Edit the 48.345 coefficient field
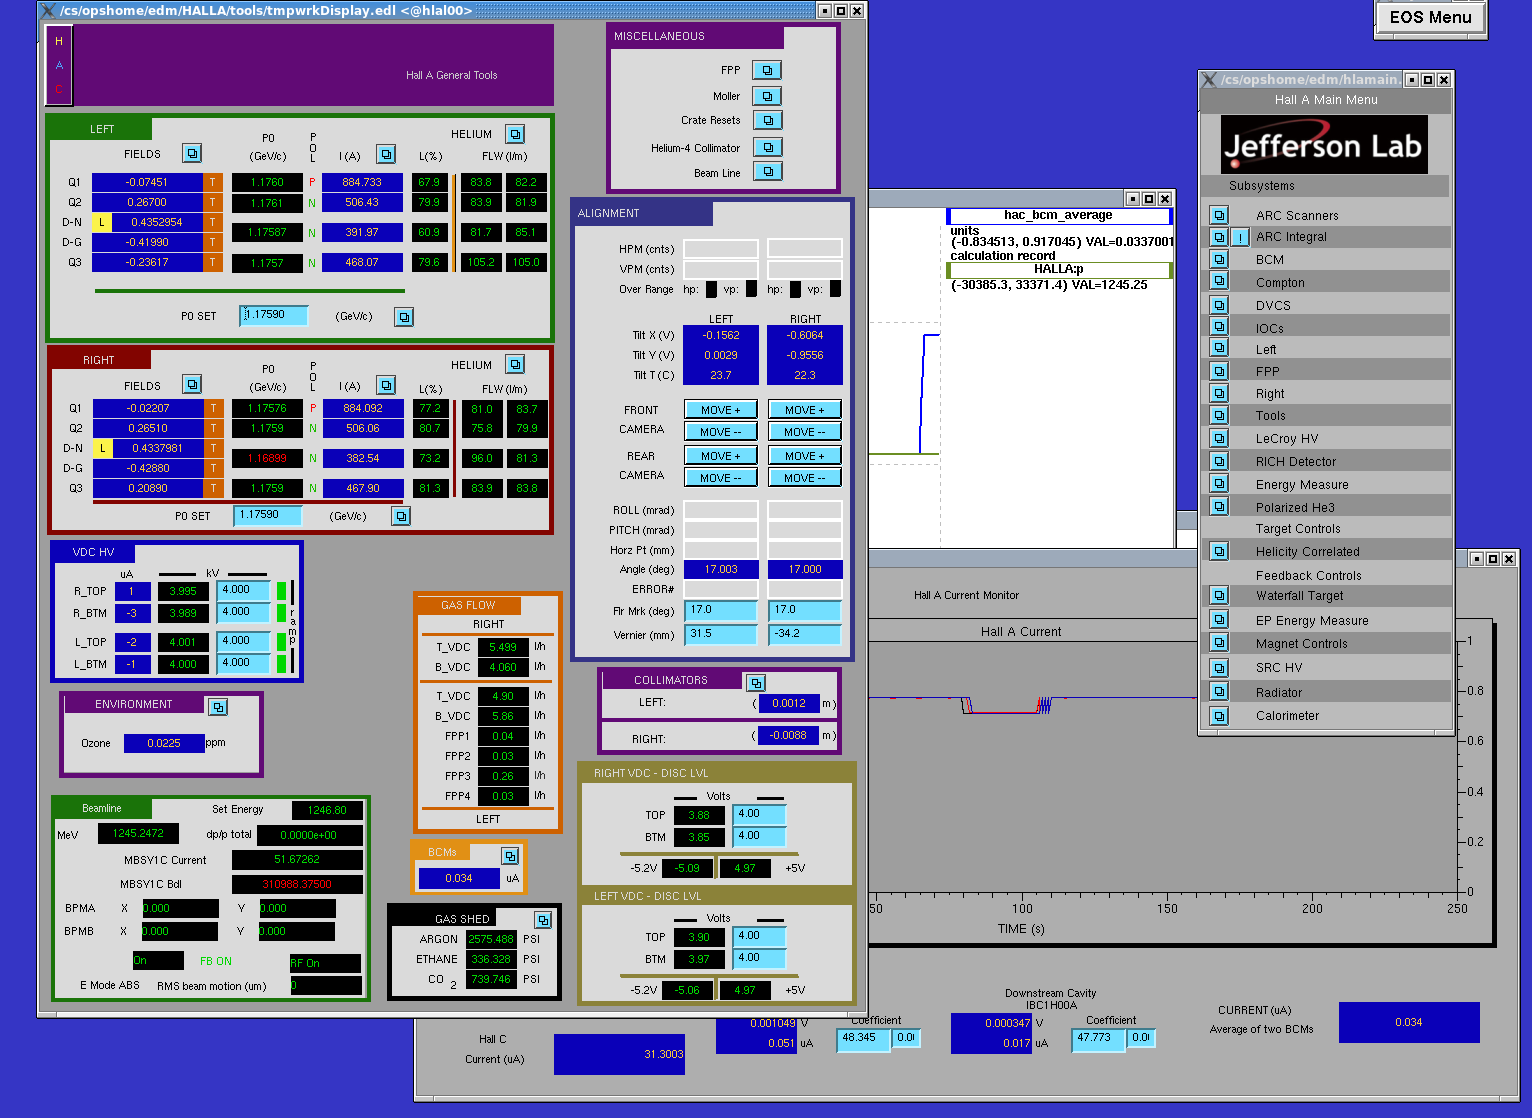The width and height of the screenshot is (1532, 1118). coord(864,1038)
